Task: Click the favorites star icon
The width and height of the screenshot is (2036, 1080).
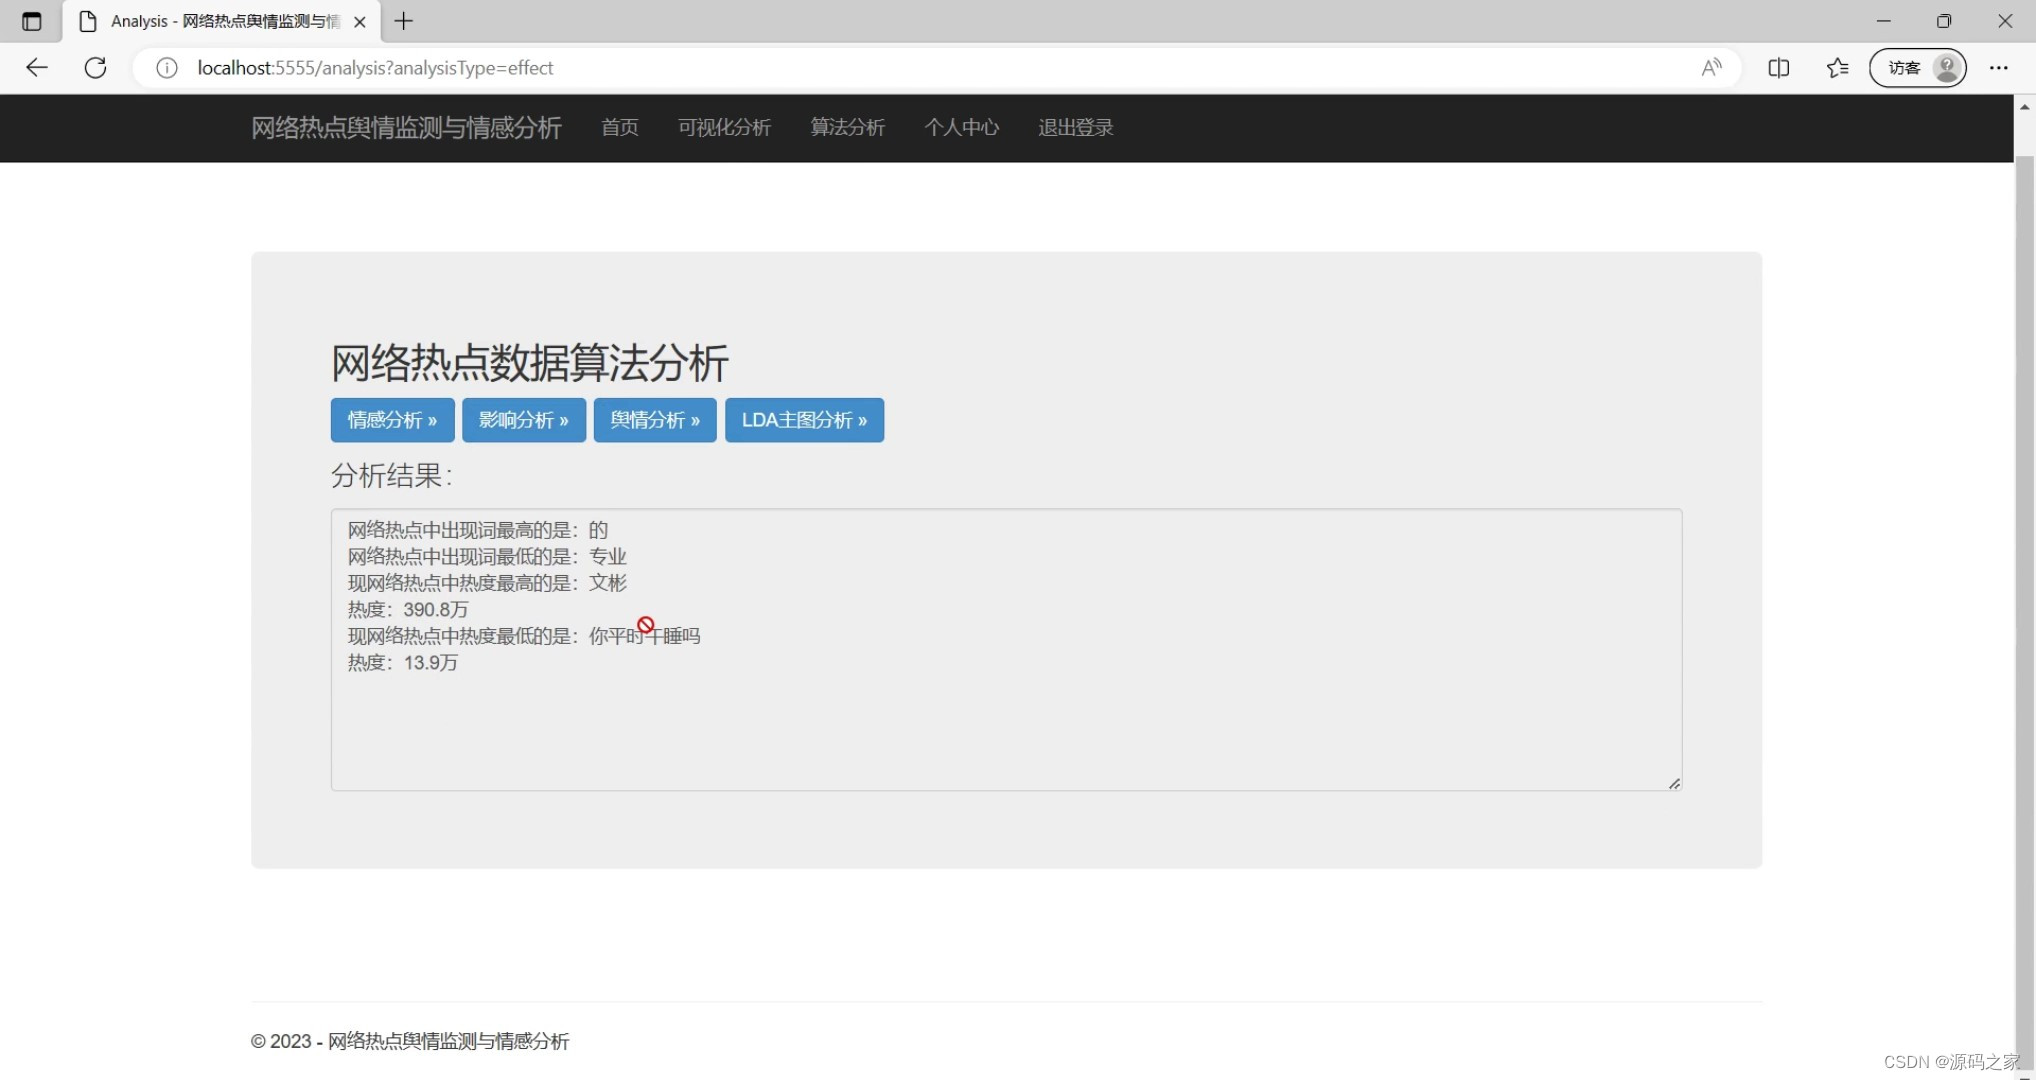Action: (x=1837, y=67)
